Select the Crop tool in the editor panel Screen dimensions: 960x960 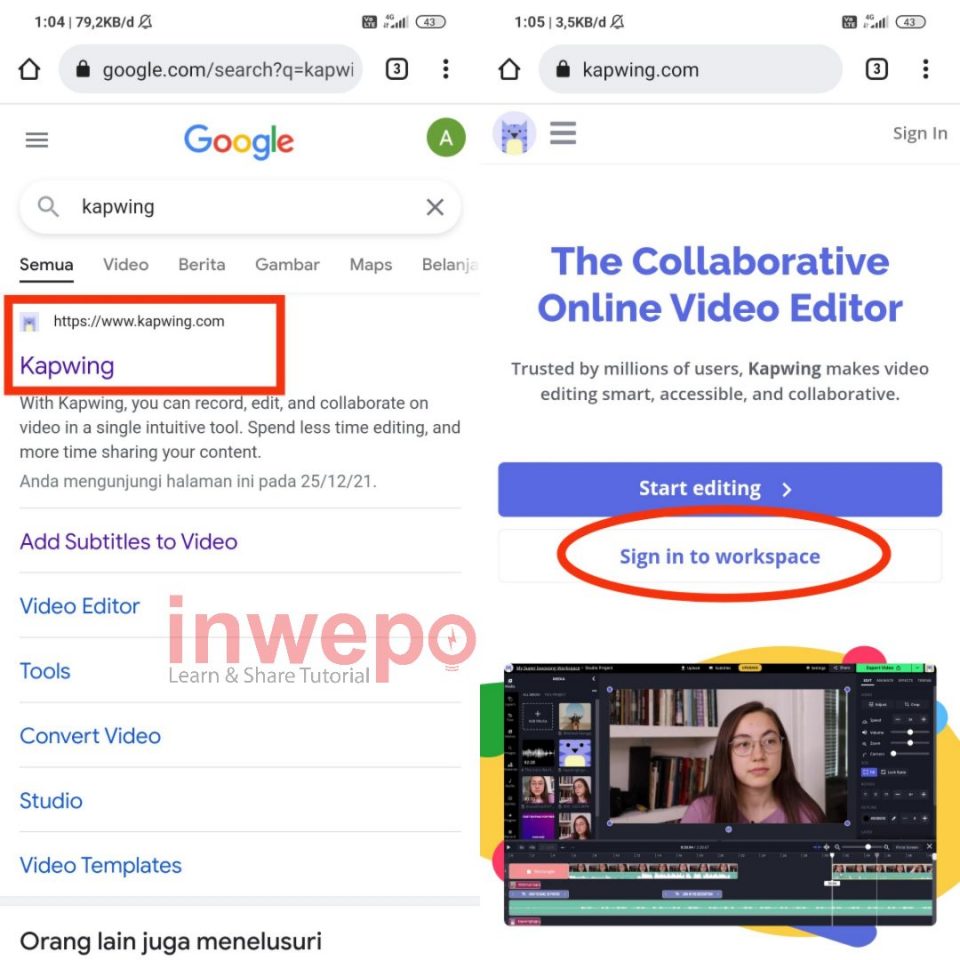[x=910, y=705]
